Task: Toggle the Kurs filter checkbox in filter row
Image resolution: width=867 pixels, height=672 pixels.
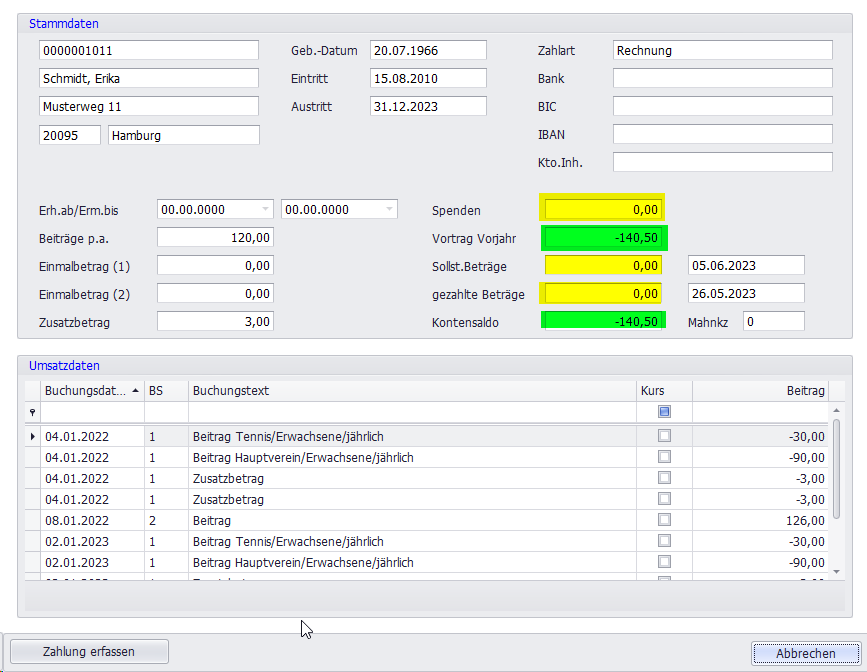Action: (x=664, y=412)
